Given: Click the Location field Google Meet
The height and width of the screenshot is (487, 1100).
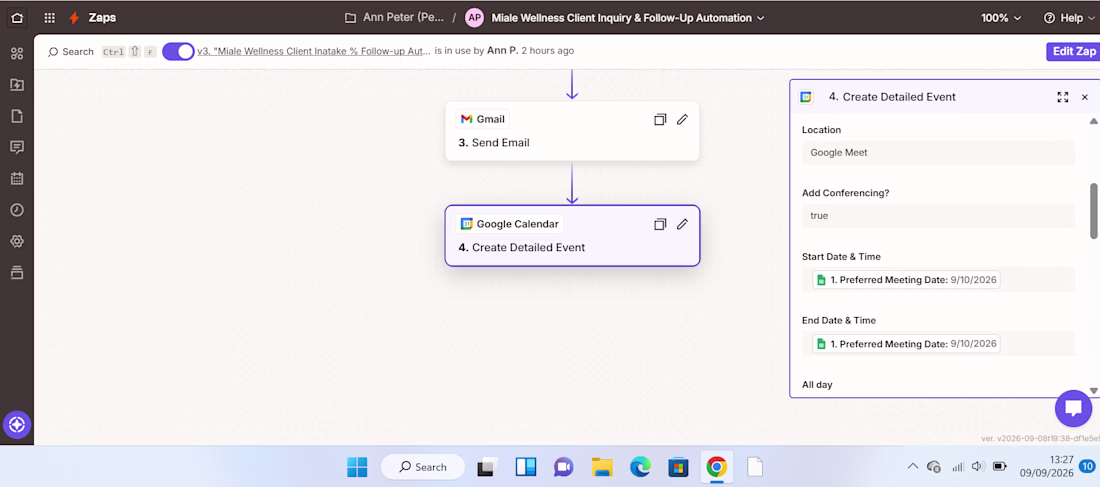Looking at the screenshot, I should coord(939,152).
